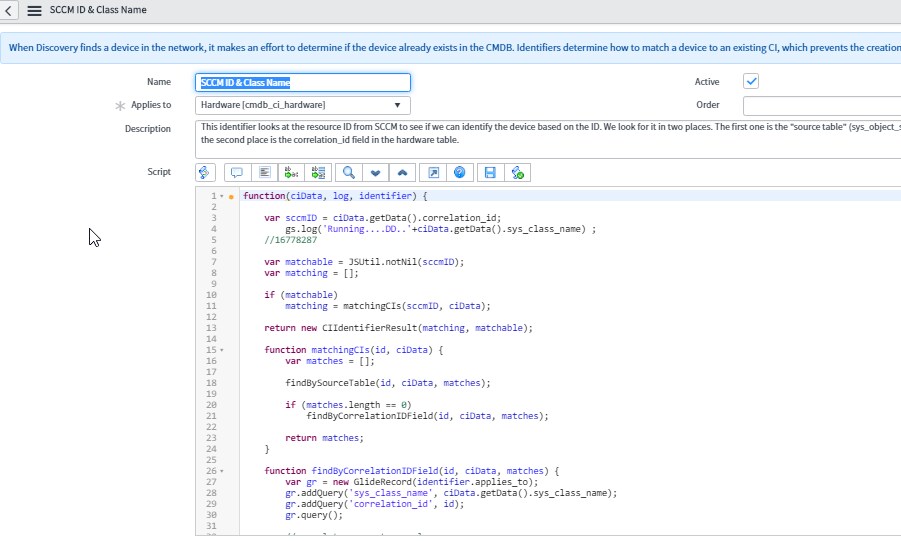Click into the Description text area
Screen dimensions: 901x541
coord(548,139)
